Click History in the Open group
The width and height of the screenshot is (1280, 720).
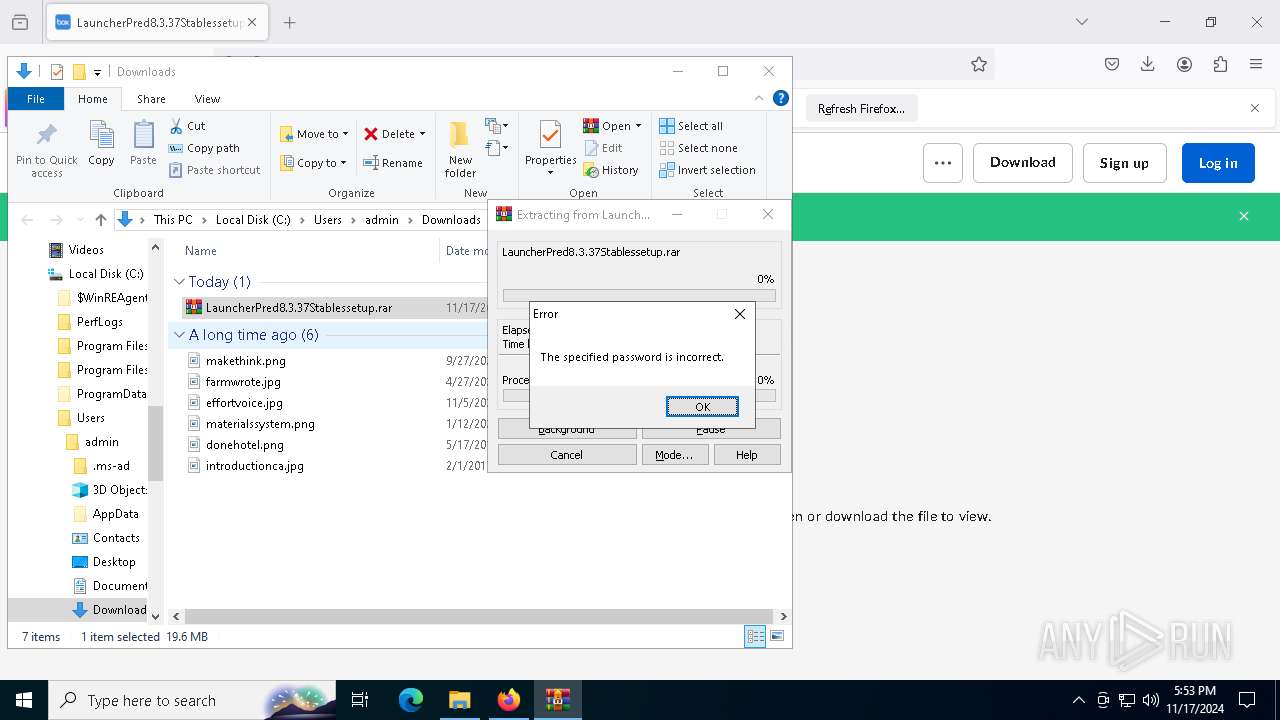click(611, 170)
